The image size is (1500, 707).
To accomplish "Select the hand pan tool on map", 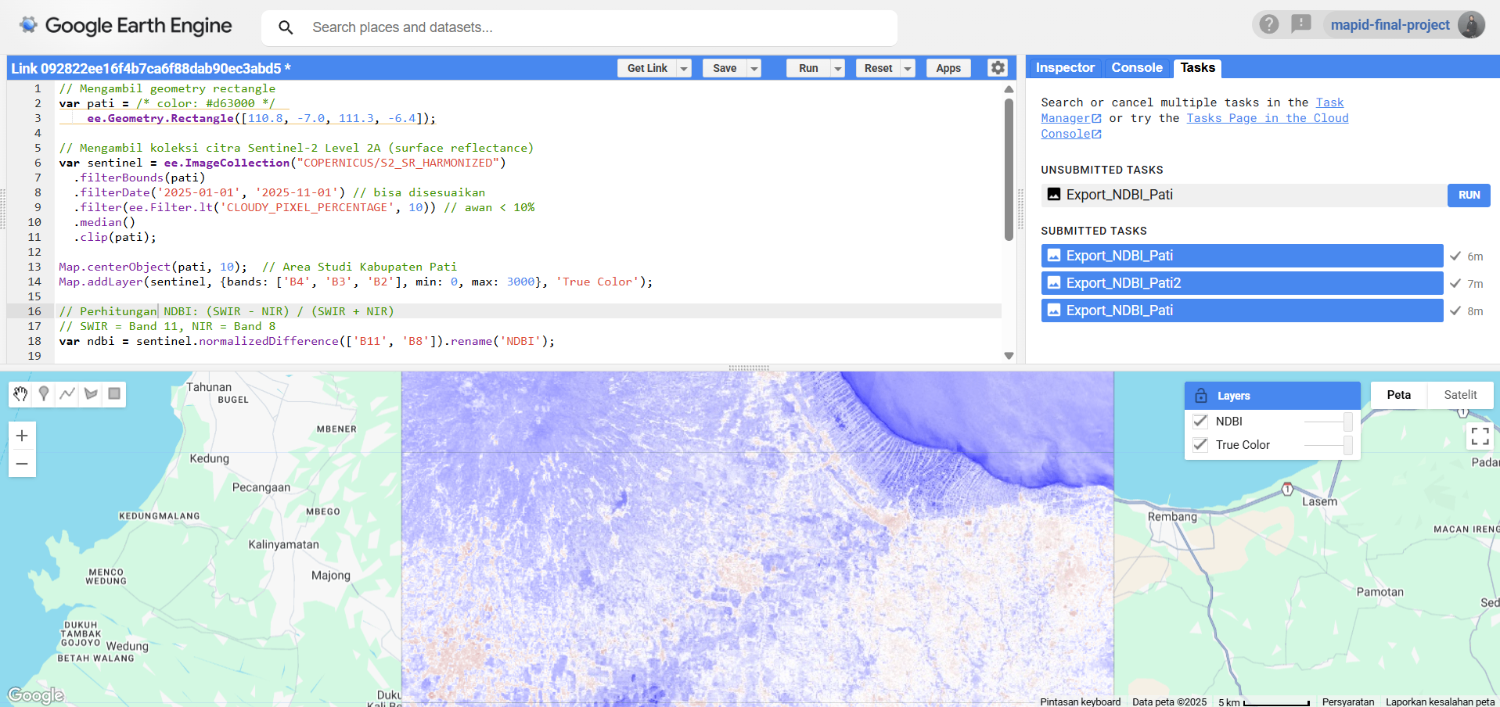I will click(x=20, y=394).
